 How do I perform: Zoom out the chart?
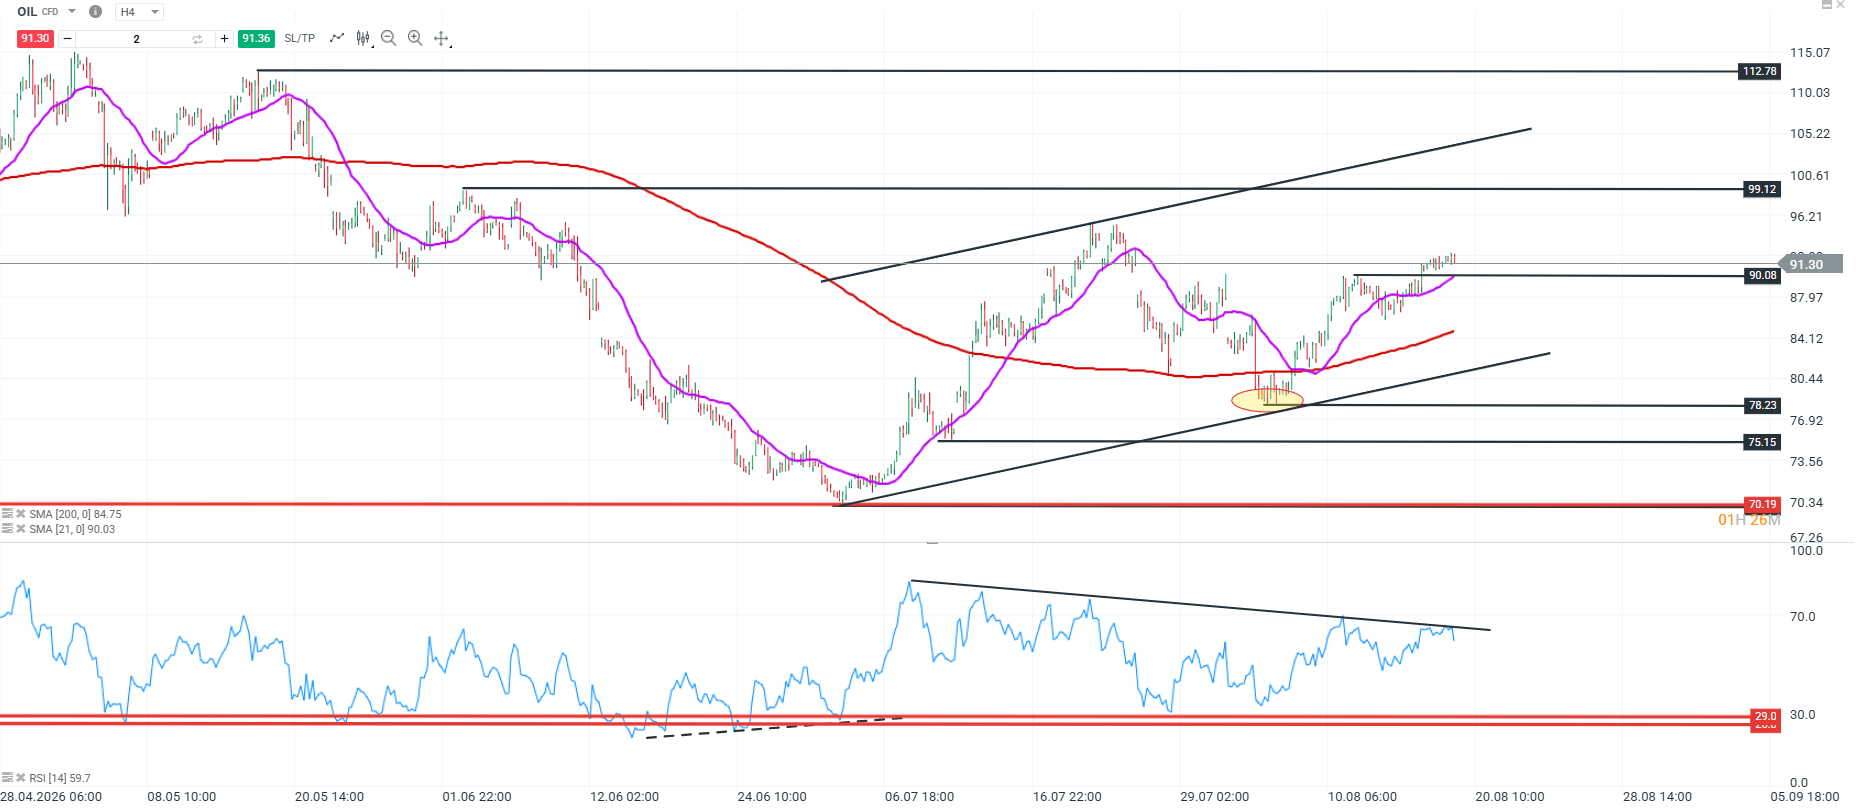389,38
